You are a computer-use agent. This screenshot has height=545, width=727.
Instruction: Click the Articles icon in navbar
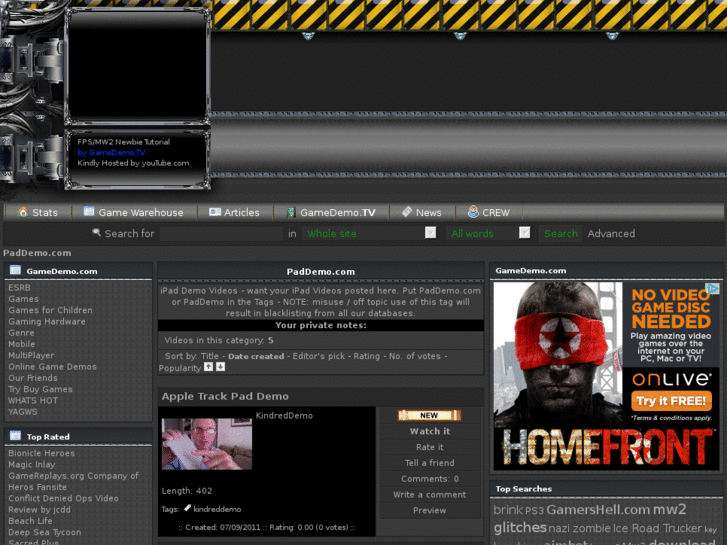click(x=215, y=212)
